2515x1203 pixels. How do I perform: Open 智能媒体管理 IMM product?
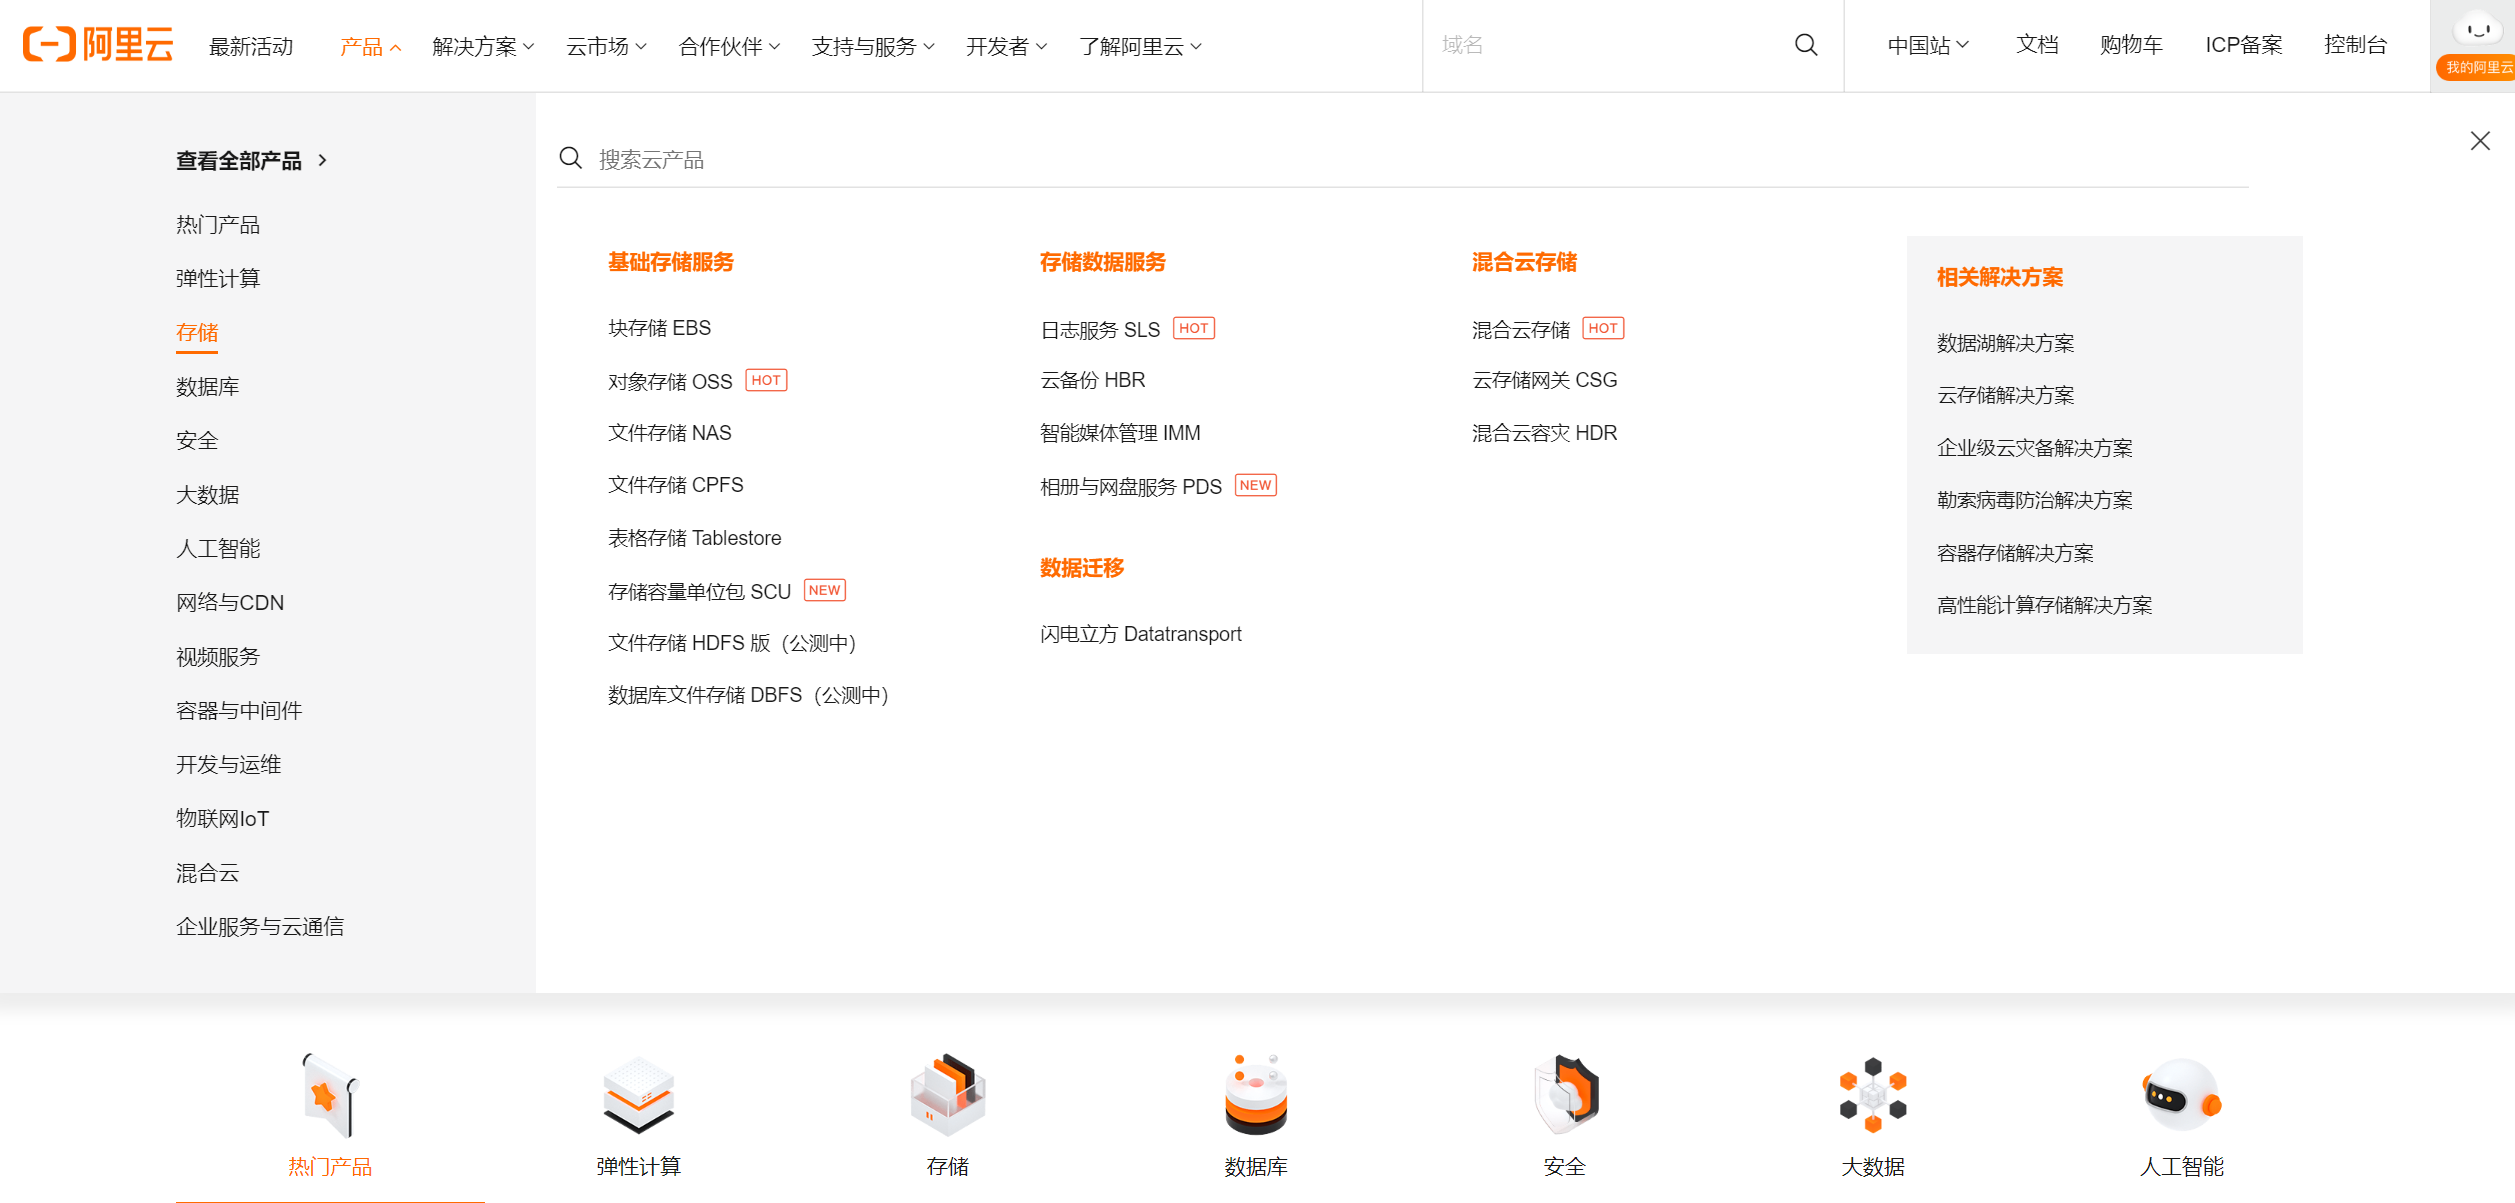(1120, 433)
